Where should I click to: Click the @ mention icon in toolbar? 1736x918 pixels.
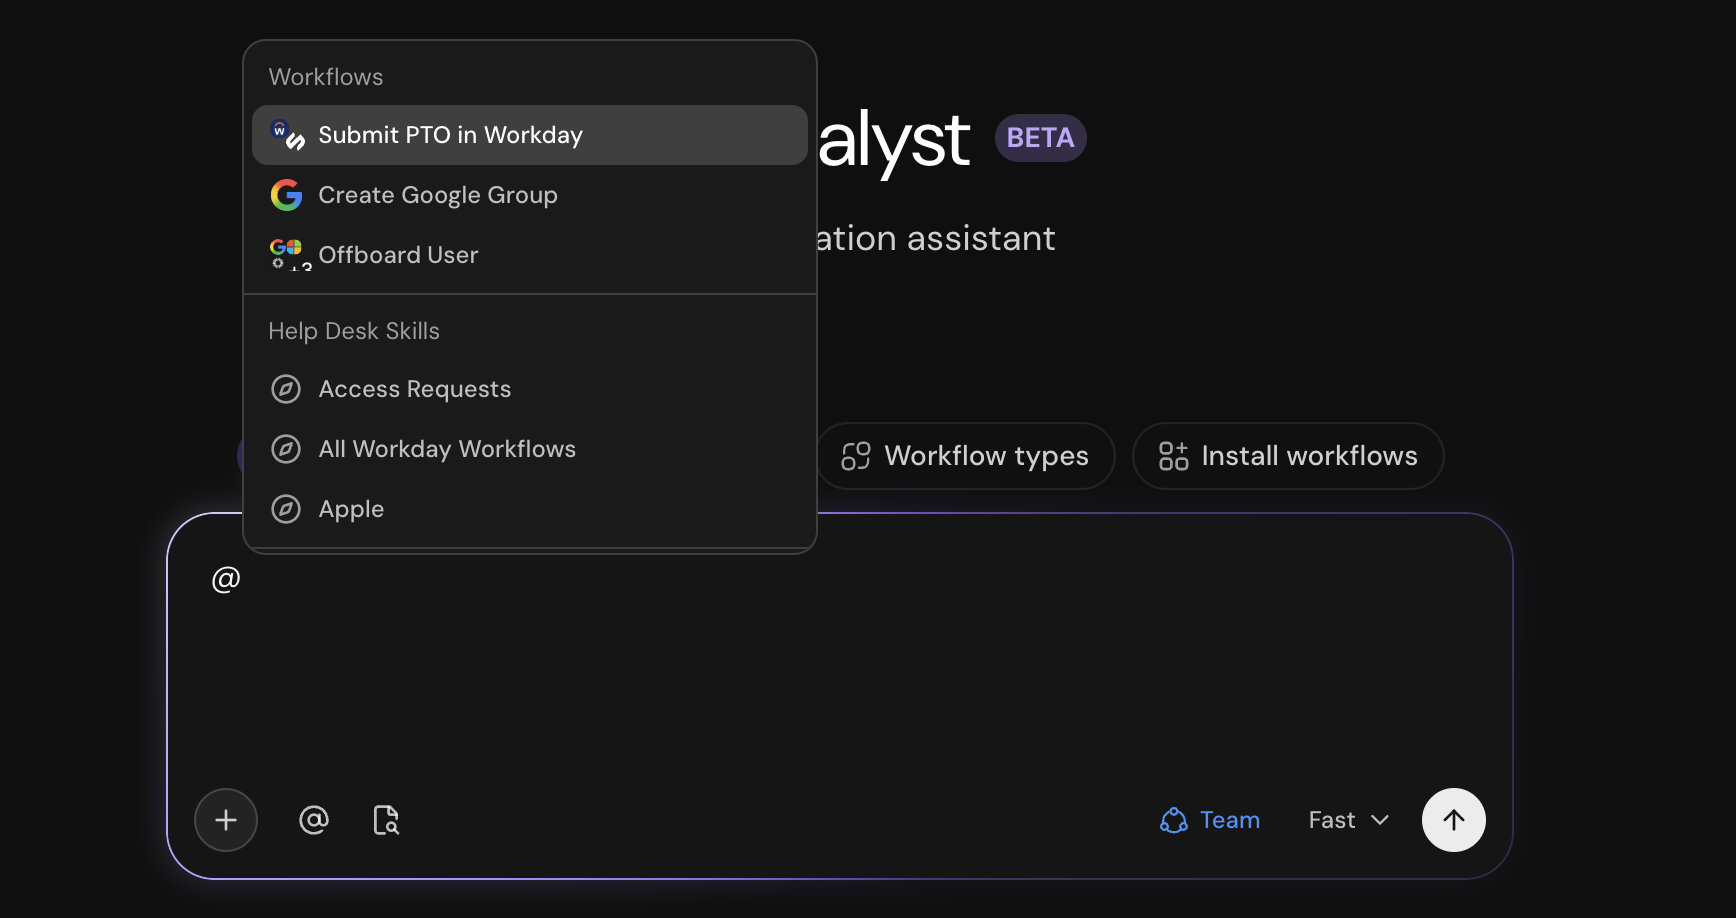coord(314,820)
